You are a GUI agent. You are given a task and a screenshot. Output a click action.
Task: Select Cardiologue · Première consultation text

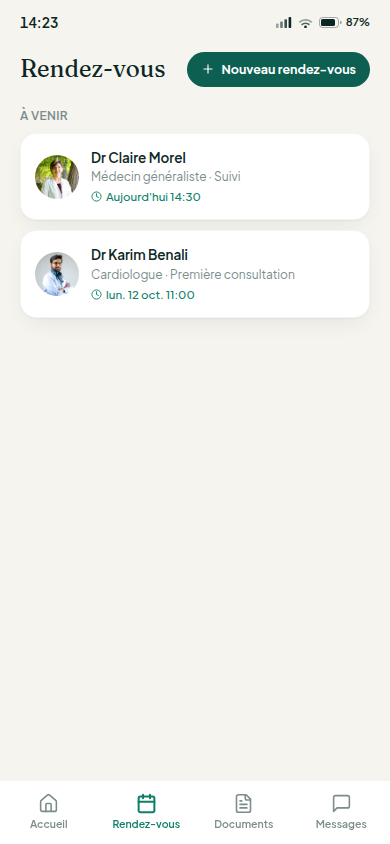pyautogui.click(x=193, y=275)
